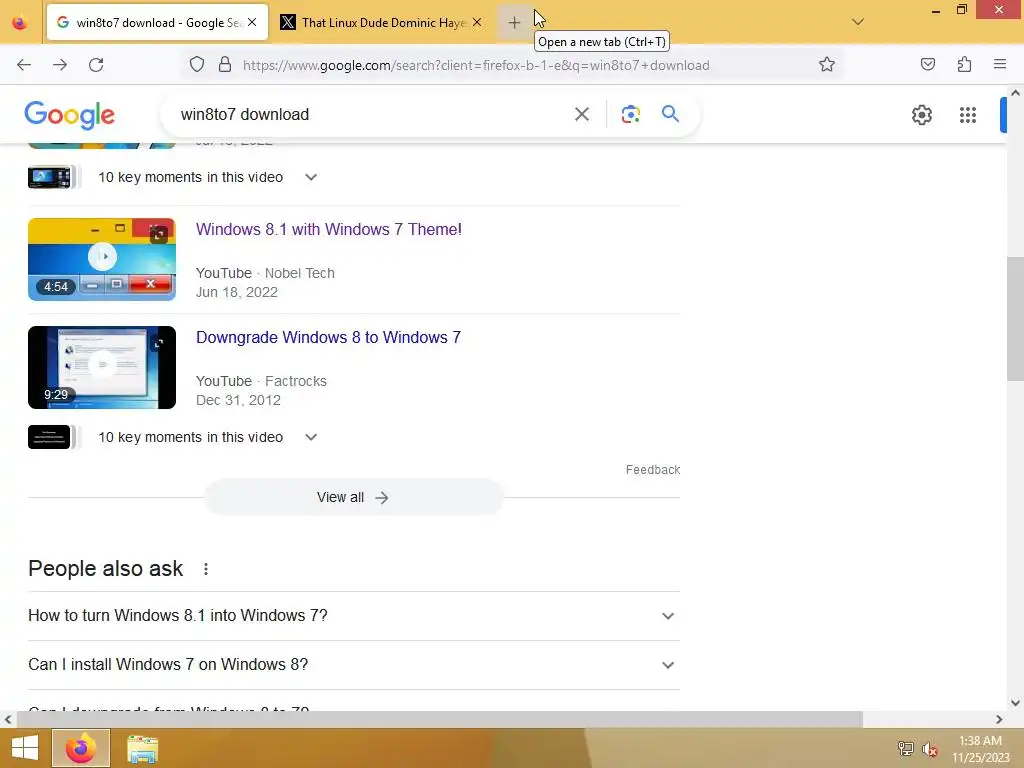1024x768 pixels.
Task: Close the win8to7 download Google tab
Action: pos(252,22)
